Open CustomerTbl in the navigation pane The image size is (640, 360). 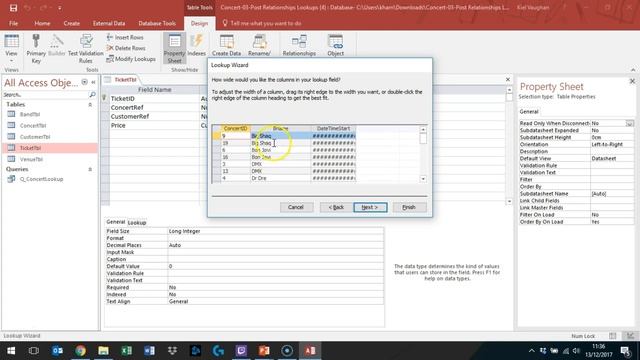coord(35,137)
